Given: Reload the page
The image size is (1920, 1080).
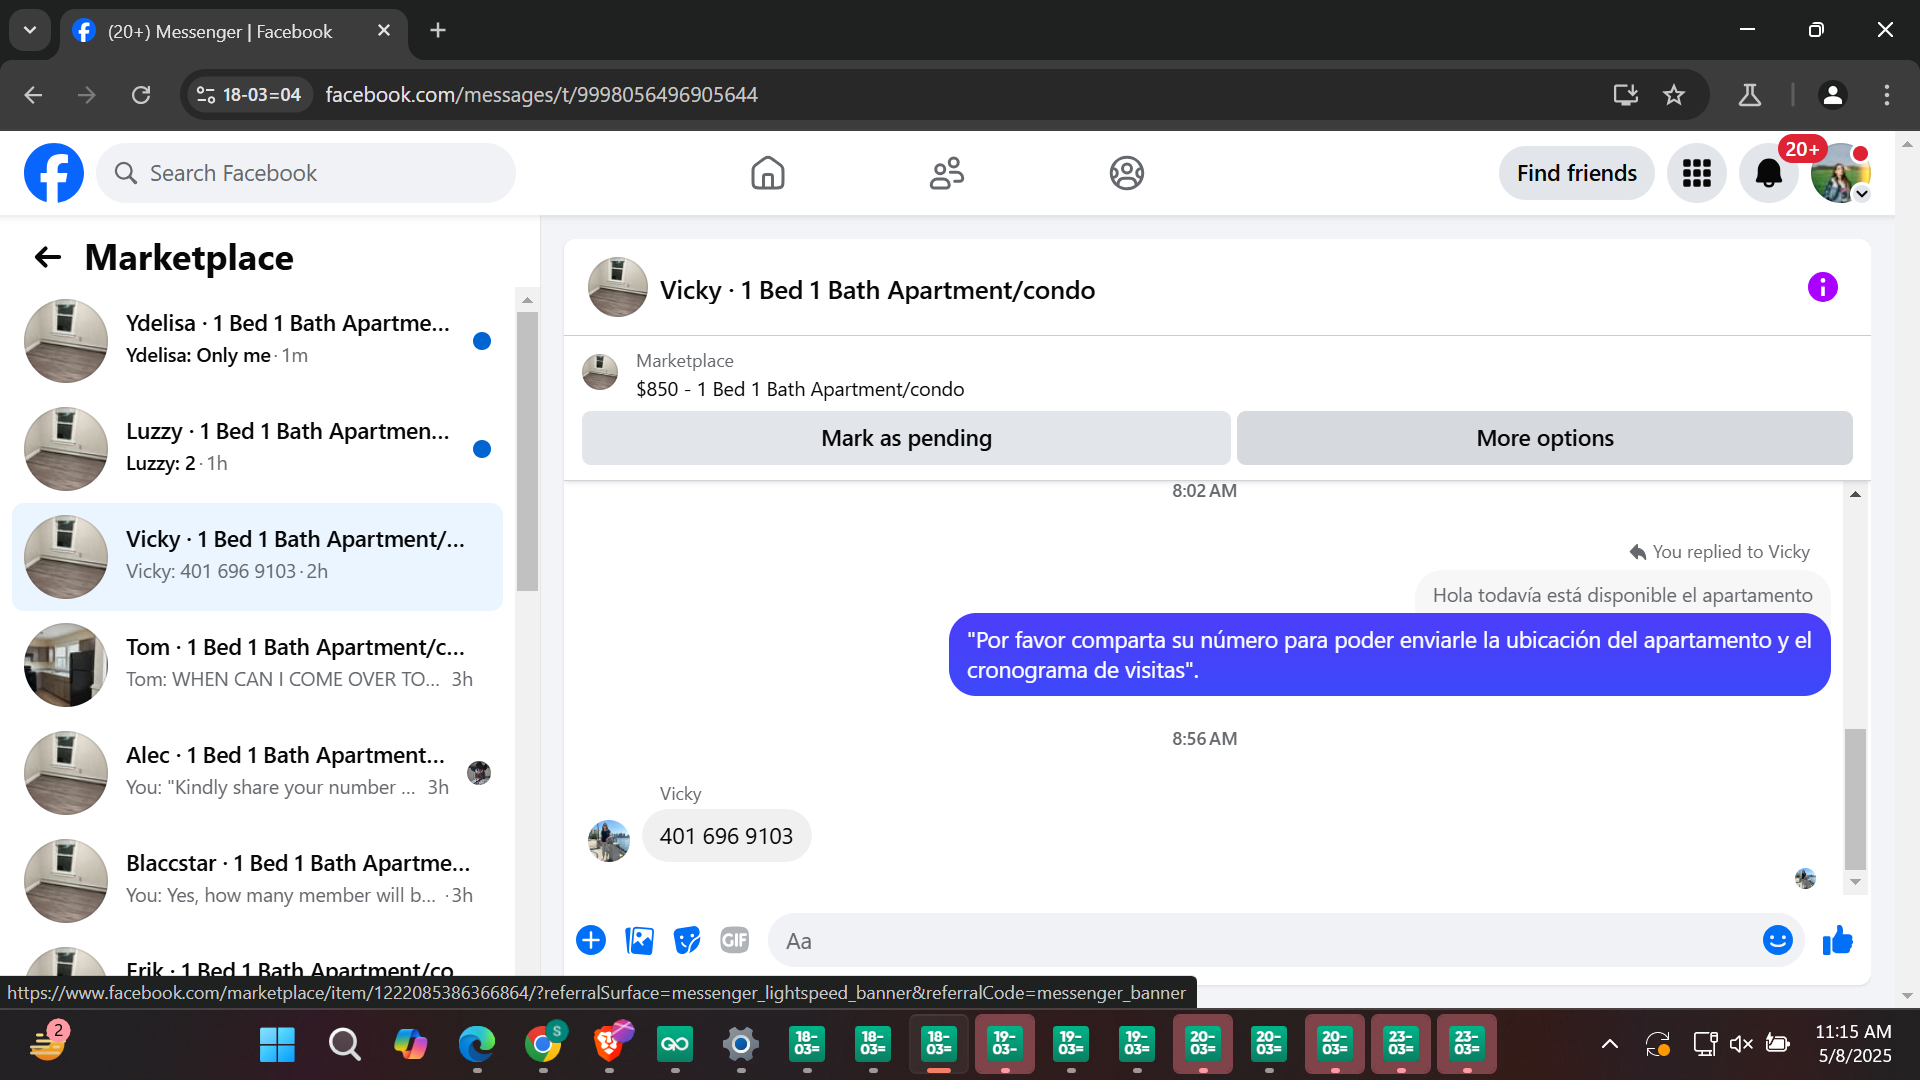Looking at the screenshot, I should (141, 95).
